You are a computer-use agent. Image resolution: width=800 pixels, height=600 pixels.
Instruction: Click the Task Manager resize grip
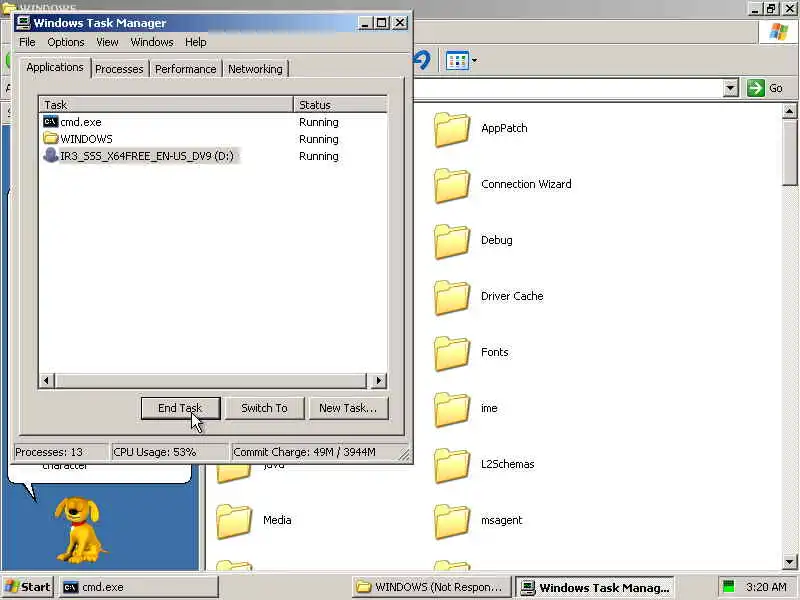pos(404,454)
